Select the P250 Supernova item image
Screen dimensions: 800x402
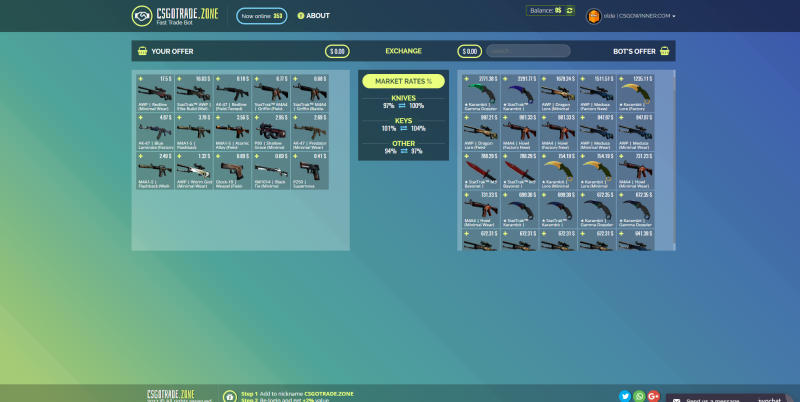click(310, 171)
